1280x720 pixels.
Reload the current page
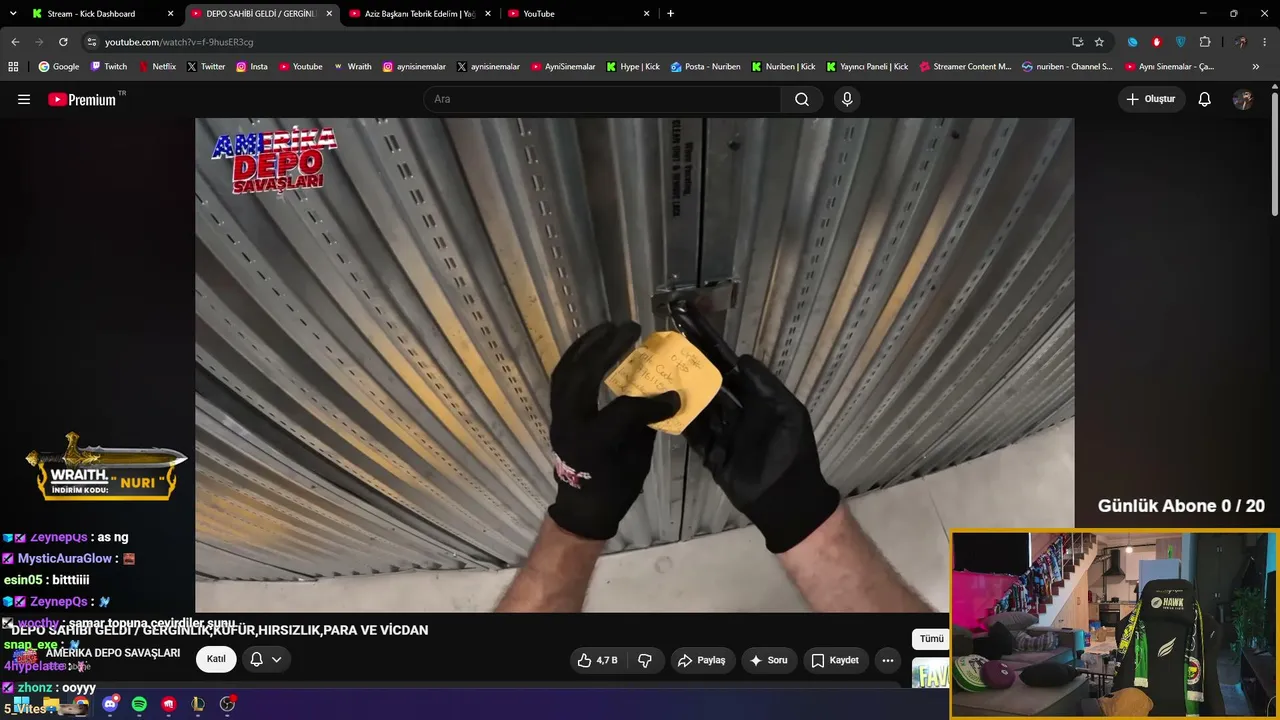pos(63,42)
